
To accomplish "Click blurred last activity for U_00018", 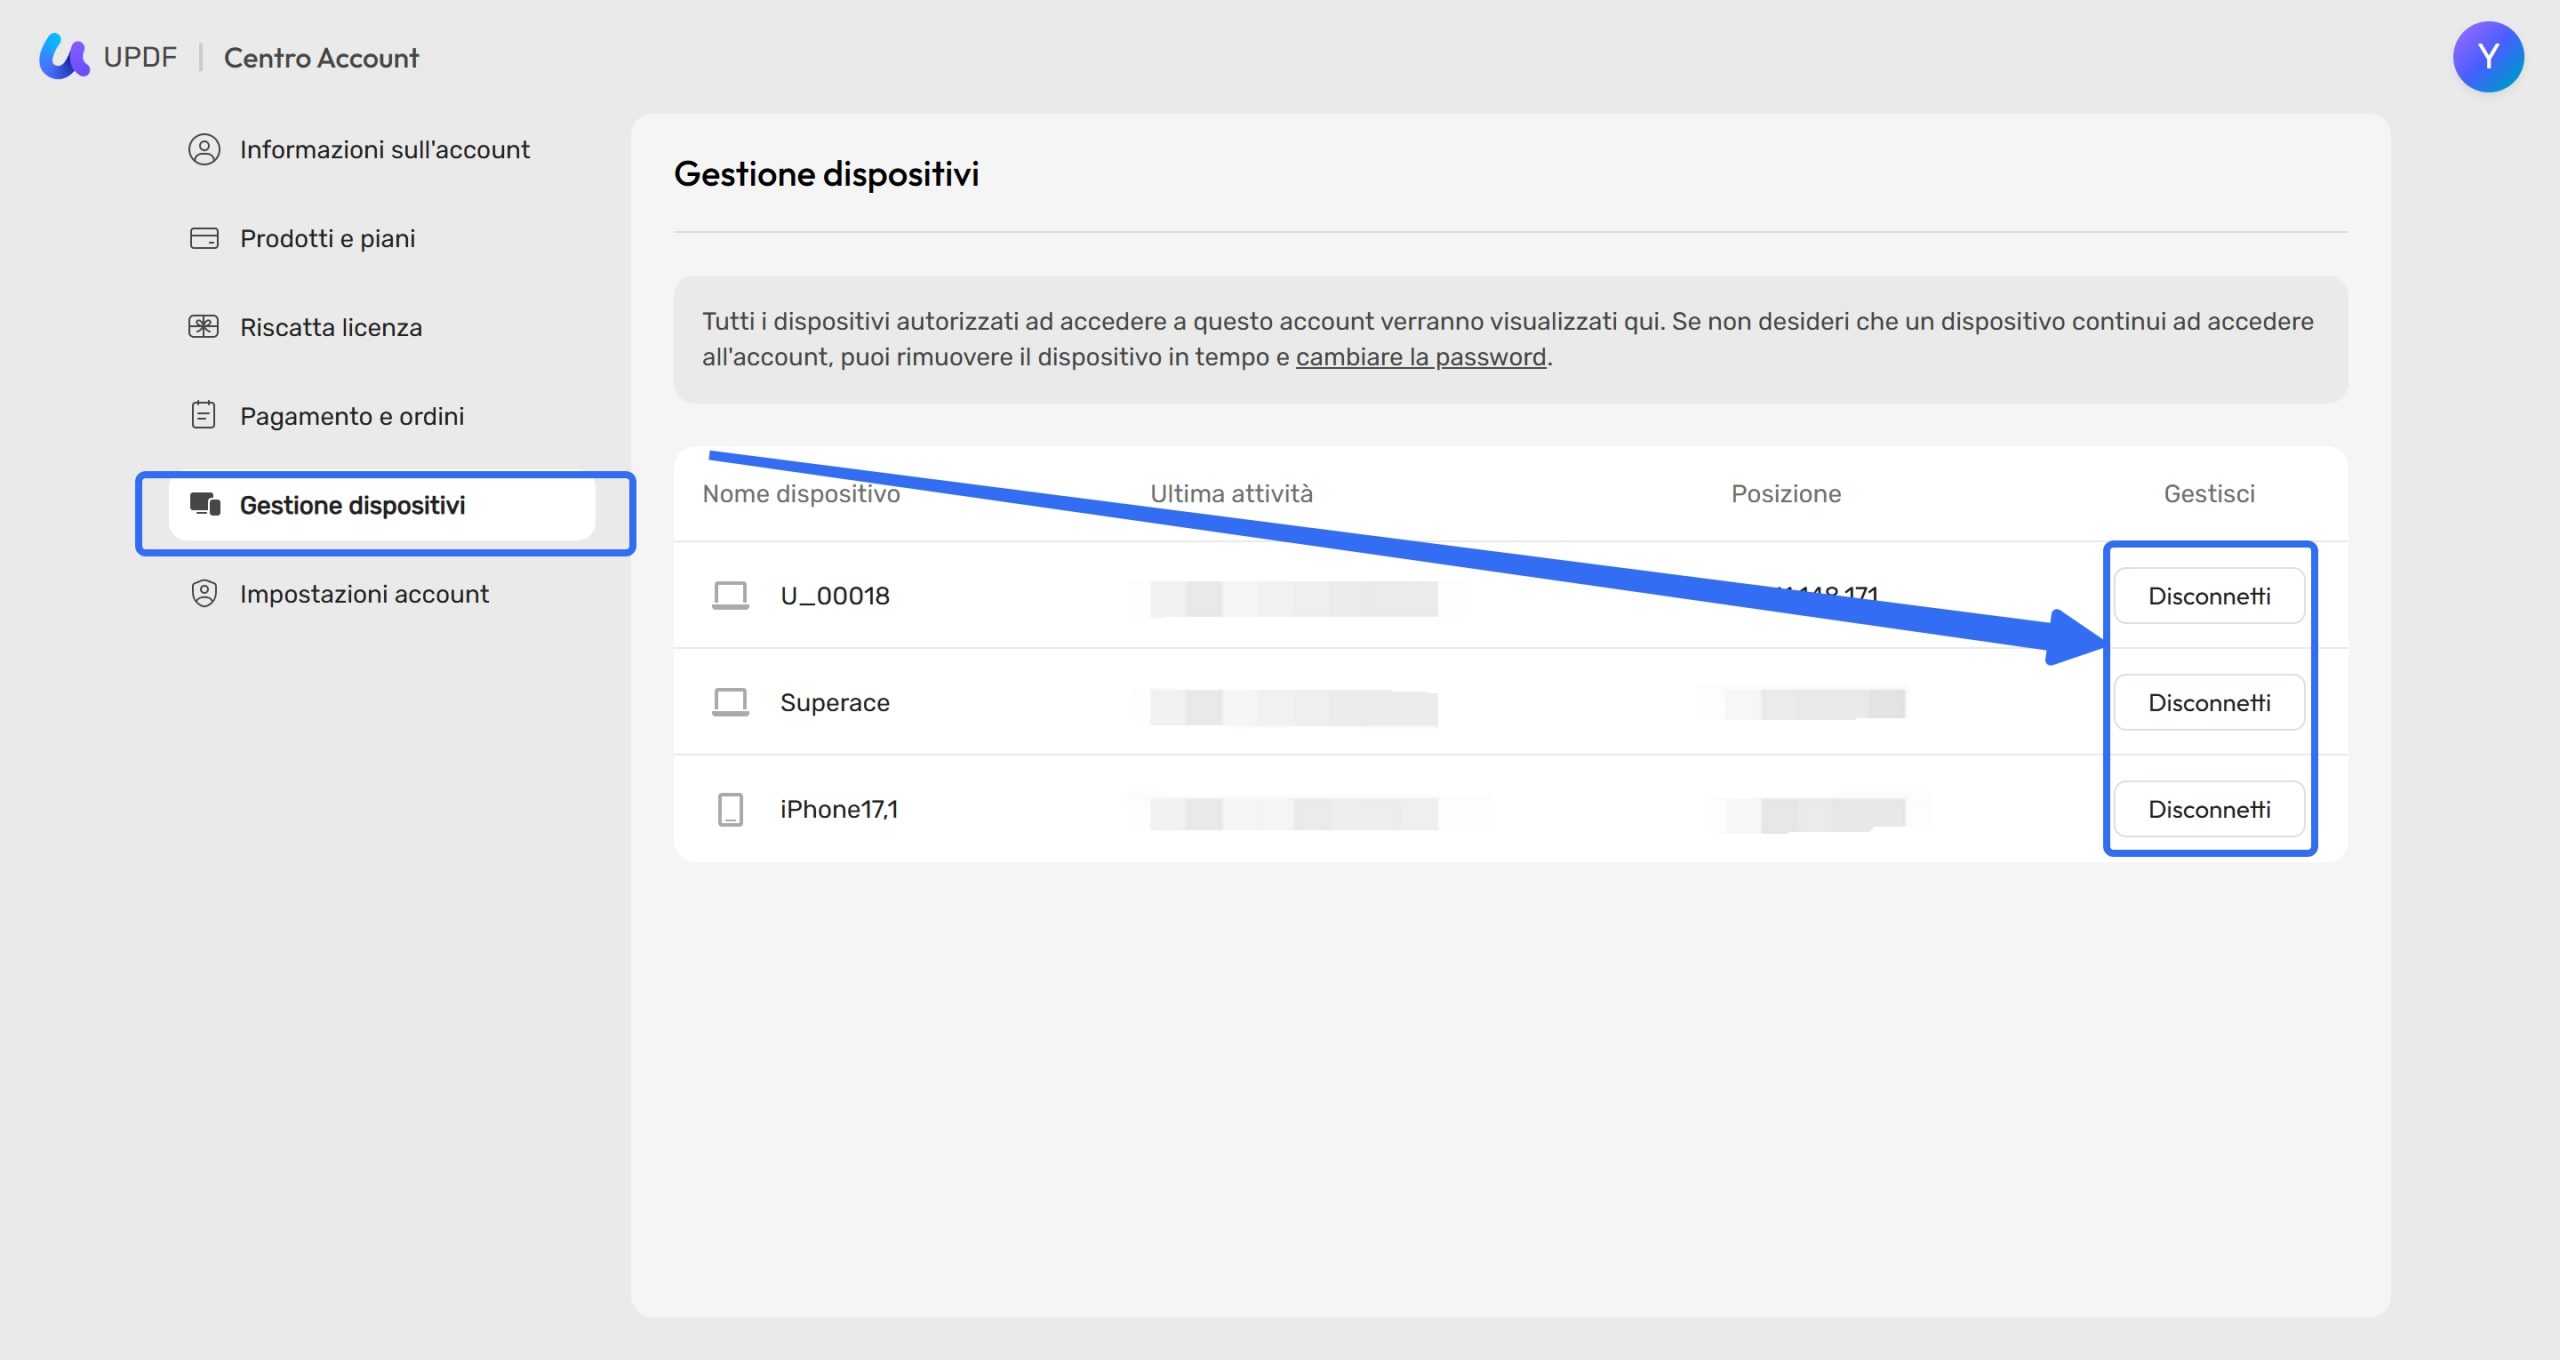I will [1293, 599].
